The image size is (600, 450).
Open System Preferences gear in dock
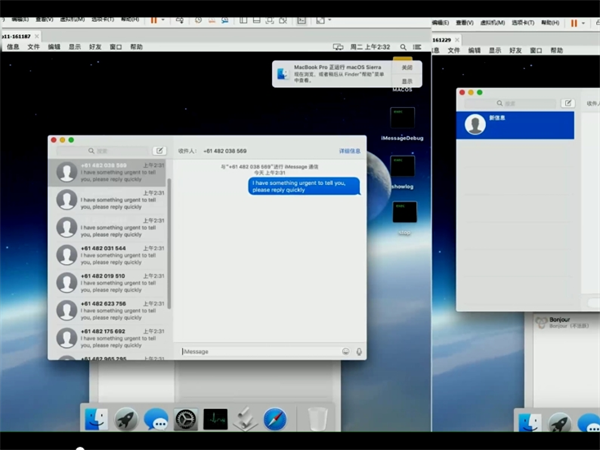click(185, 418)
